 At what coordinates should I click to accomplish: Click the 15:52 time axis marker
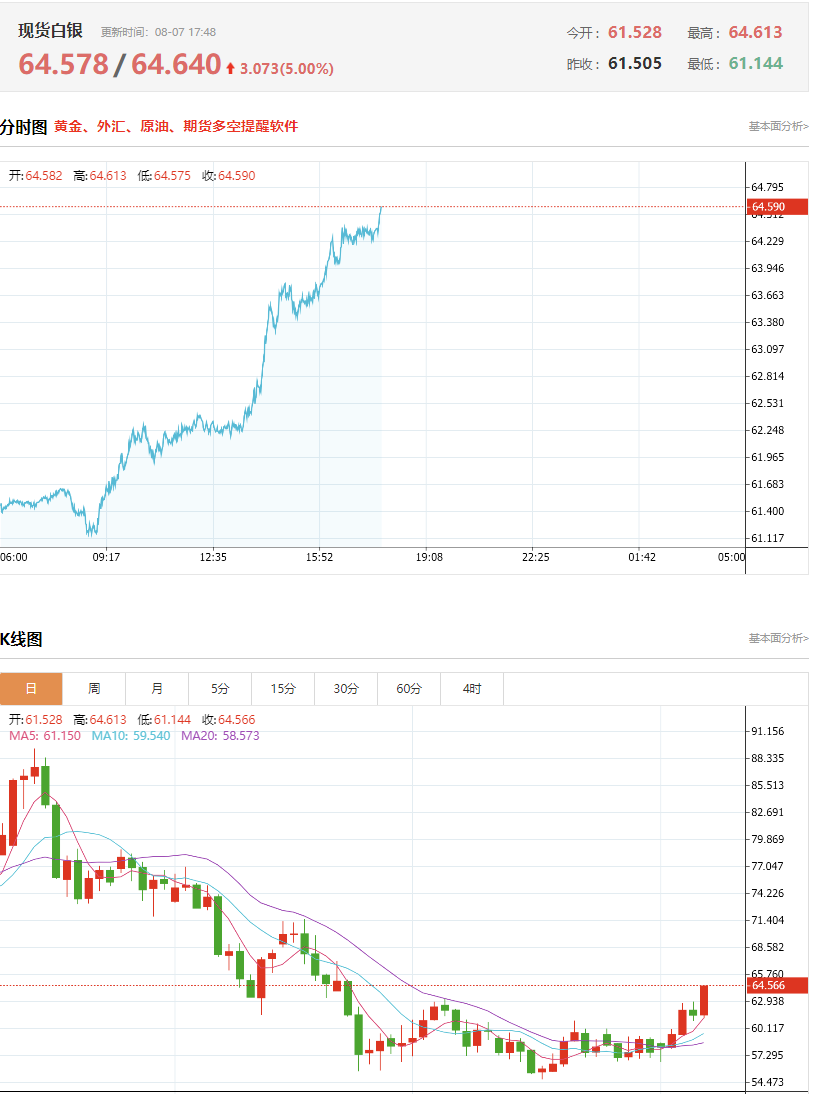coord(319,557)
